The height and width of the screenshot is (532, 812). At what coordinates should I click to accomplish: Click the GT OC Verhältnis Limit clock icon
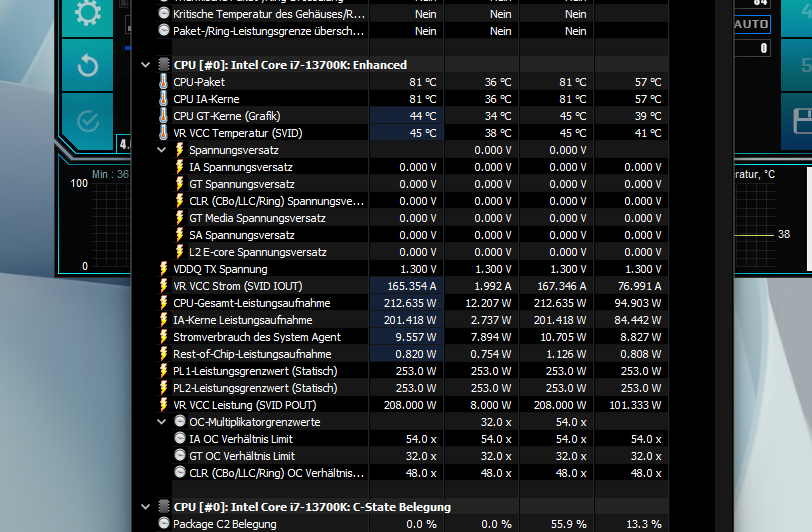(x=180, y=455)
